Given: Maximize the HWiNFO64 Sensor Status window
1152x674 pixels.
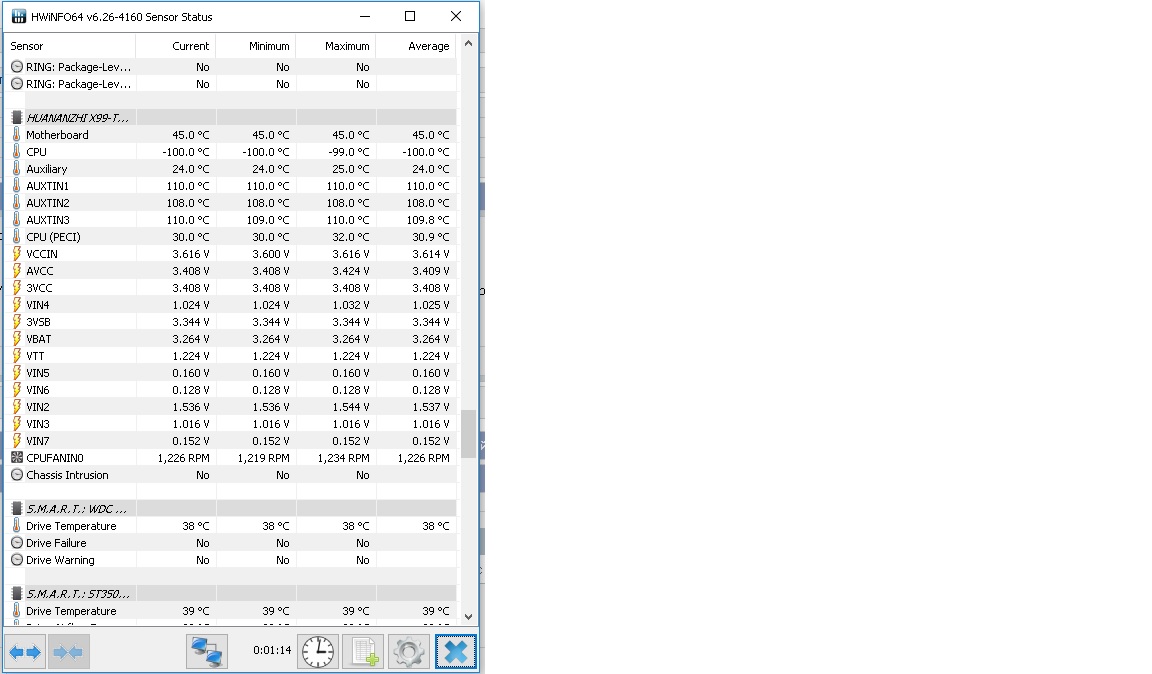Looking at the screenshot, I should click(x=410, y=16).
